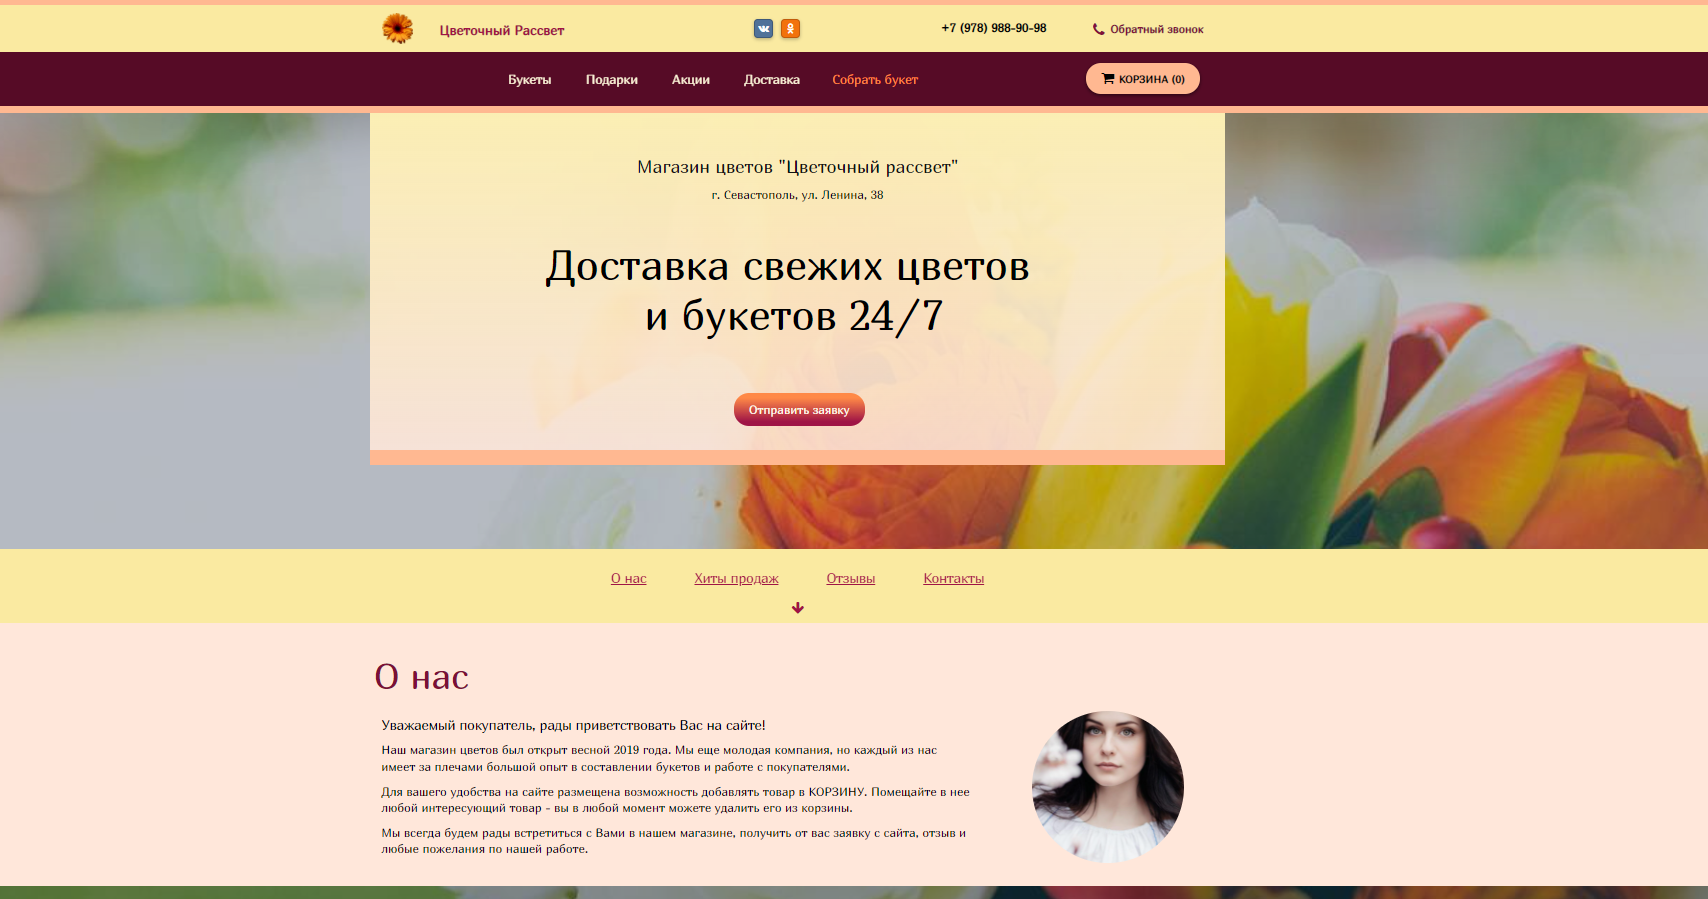Image resolution: width=1708 pixels, height=899 pixels.
Task: Open the VK social network icon
Action: click(x=763, y=29)
